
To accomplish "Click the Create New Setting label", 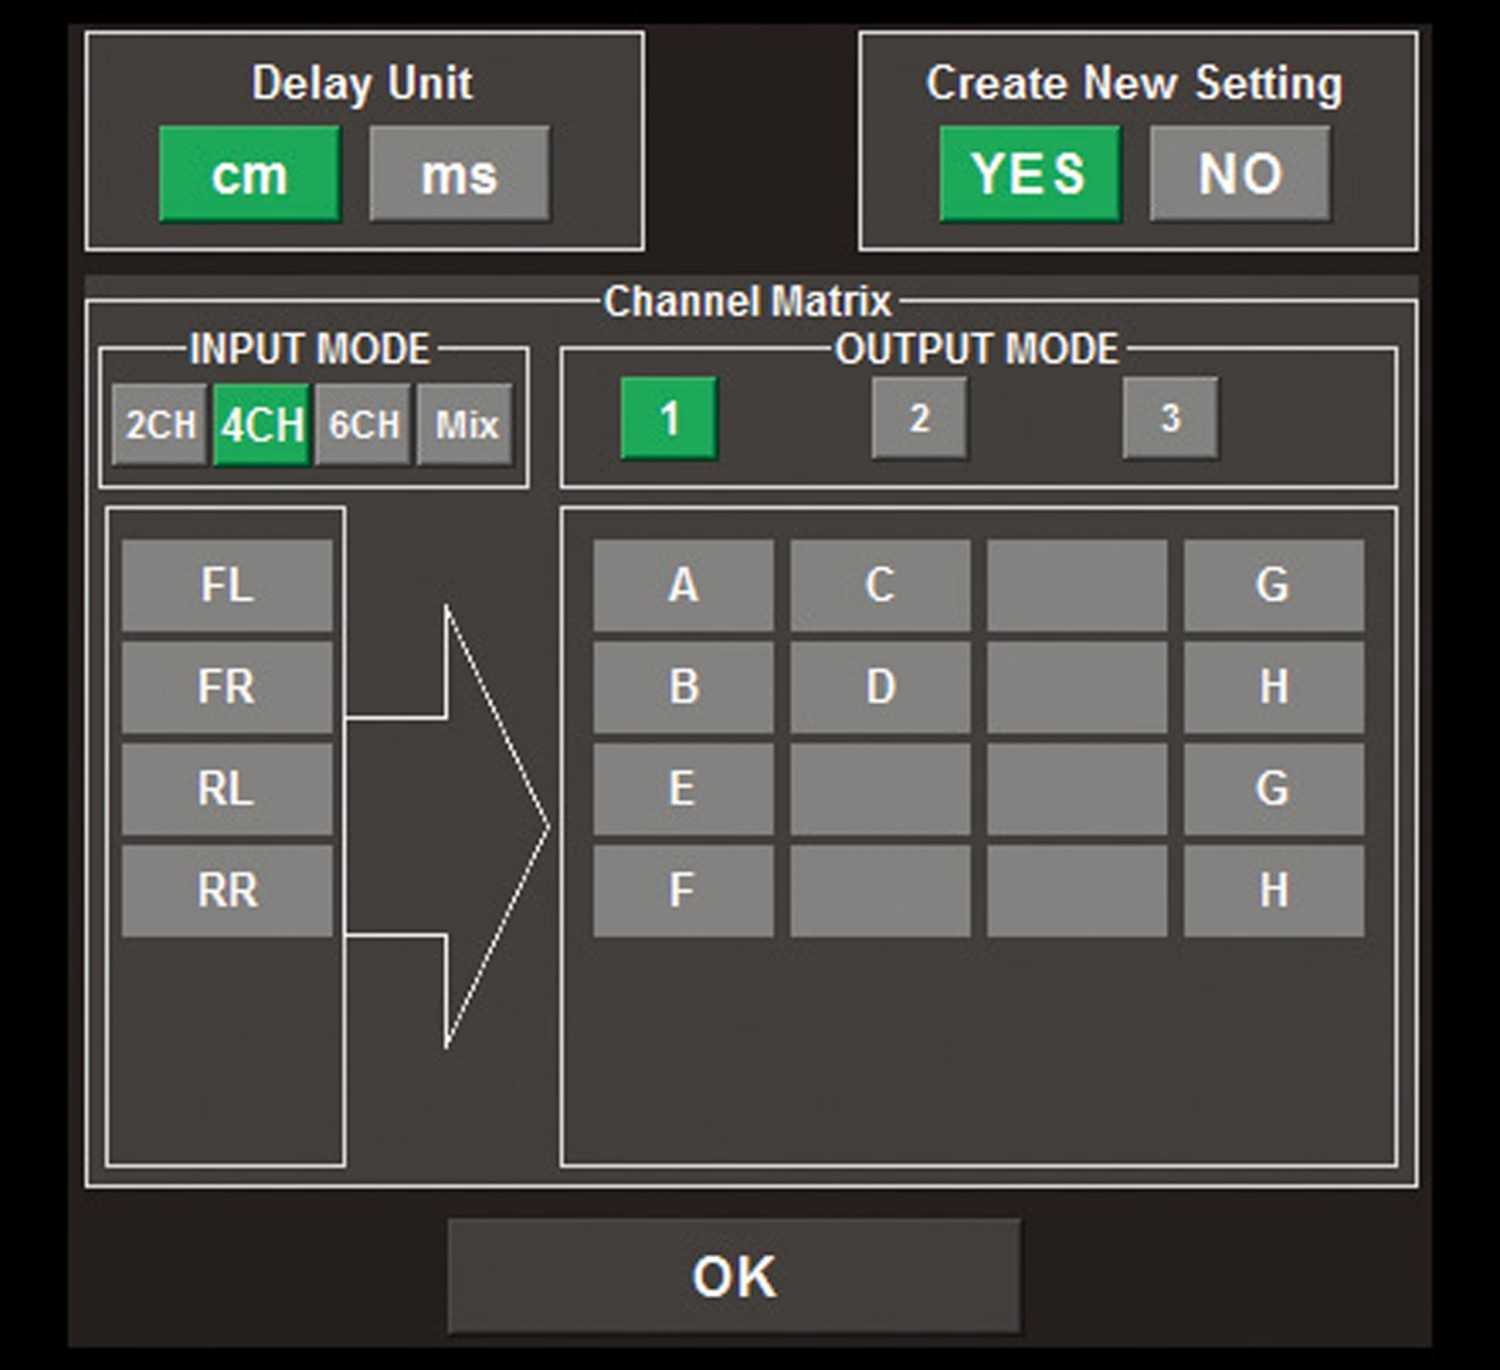I will pyautogui.click(x=1135, y=83).
